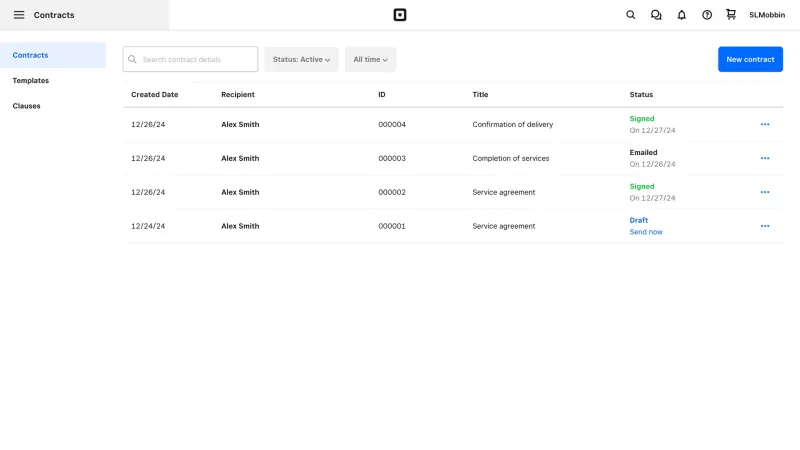Click Send now for the draft contract
Screen dimensions: 800x450
coord(646,232)
